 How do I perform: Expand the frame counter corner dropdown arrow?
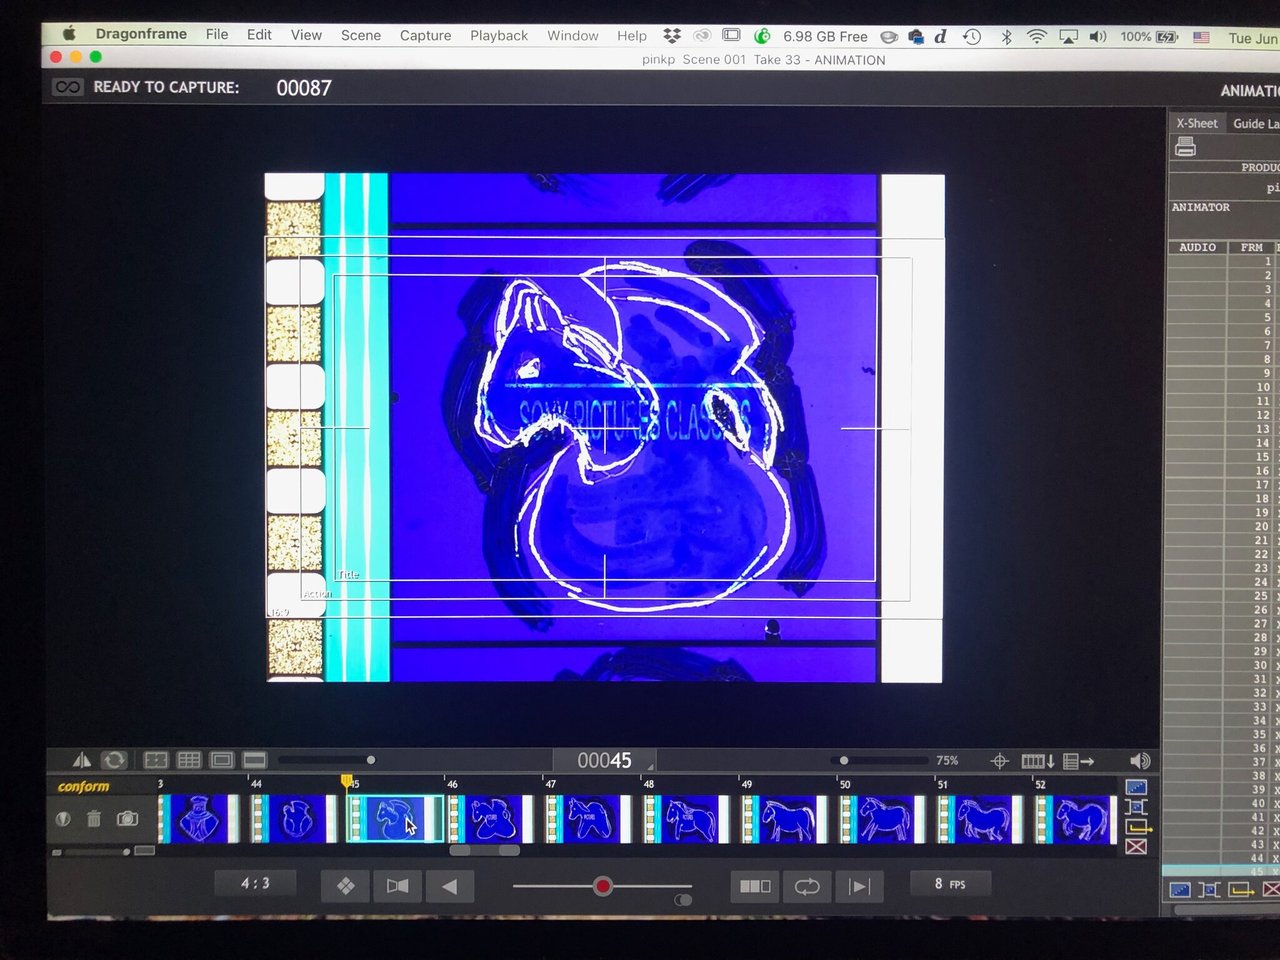(650, 768)
